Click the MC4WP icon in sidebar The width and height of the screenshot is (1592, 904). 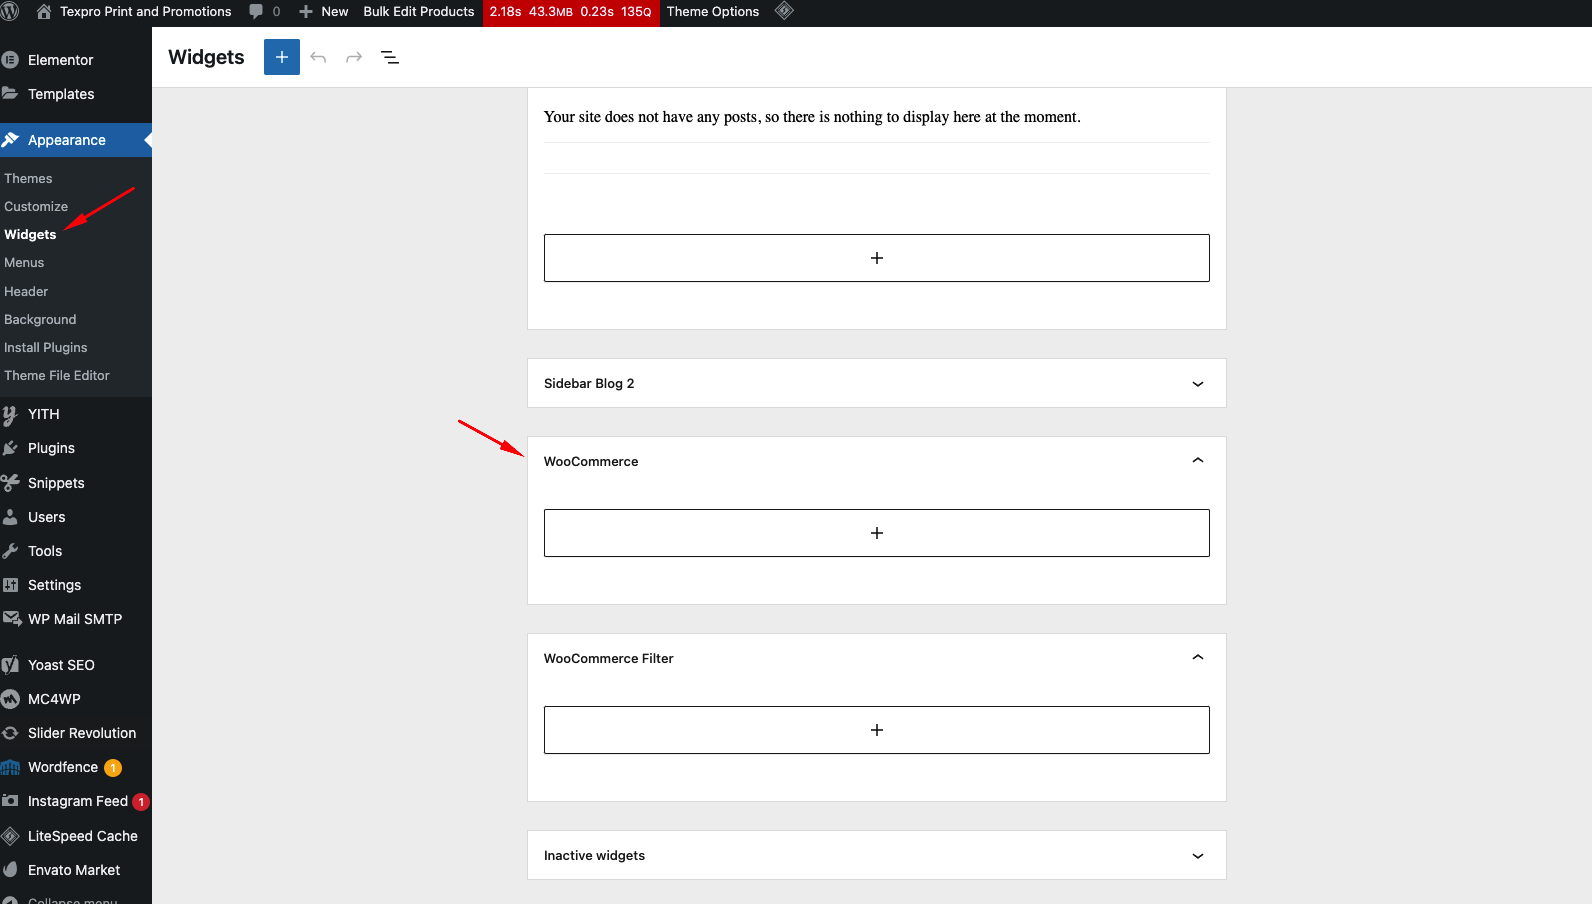pyautogui.click(x=10, y=699)
